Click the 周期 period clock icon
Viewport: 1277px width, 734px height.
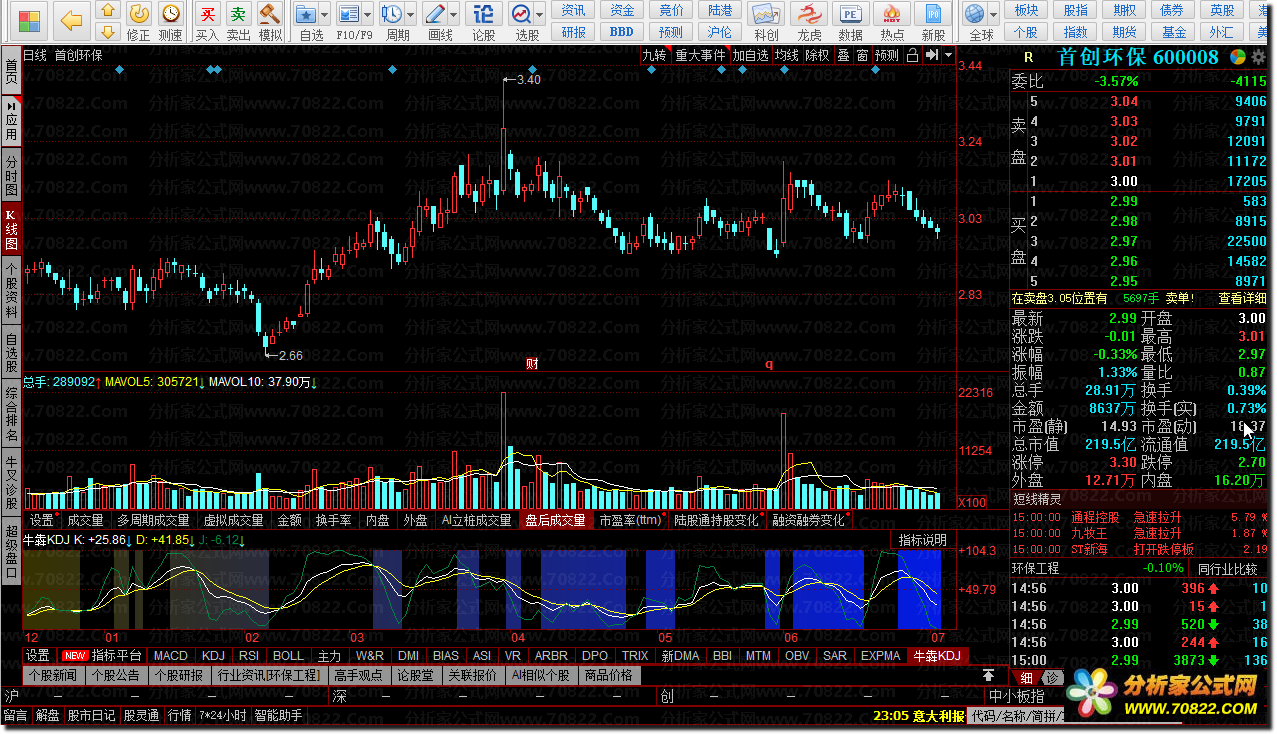click(x=392, y=14)
